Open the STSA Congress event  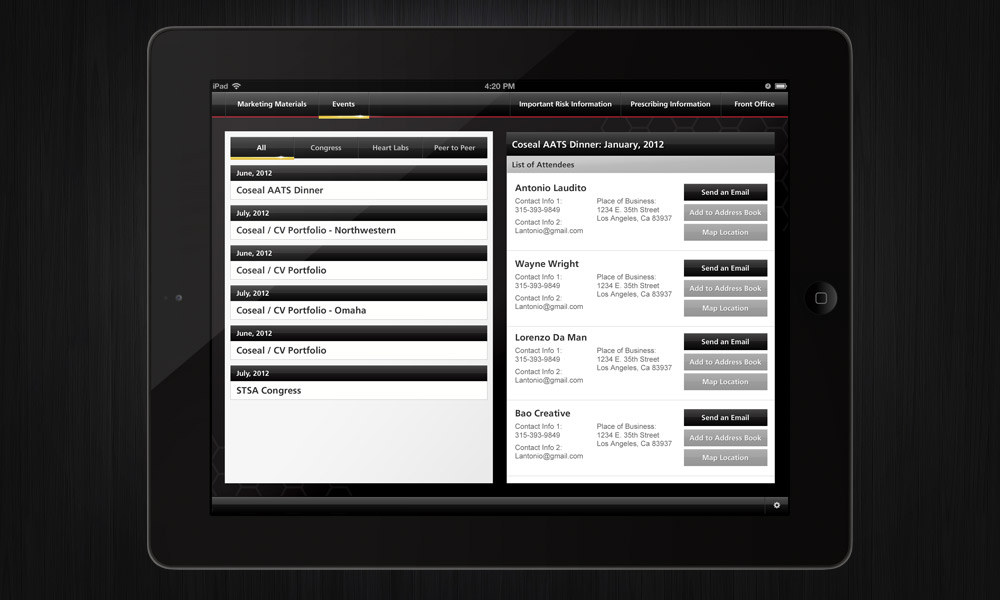[x=358, y=390]
